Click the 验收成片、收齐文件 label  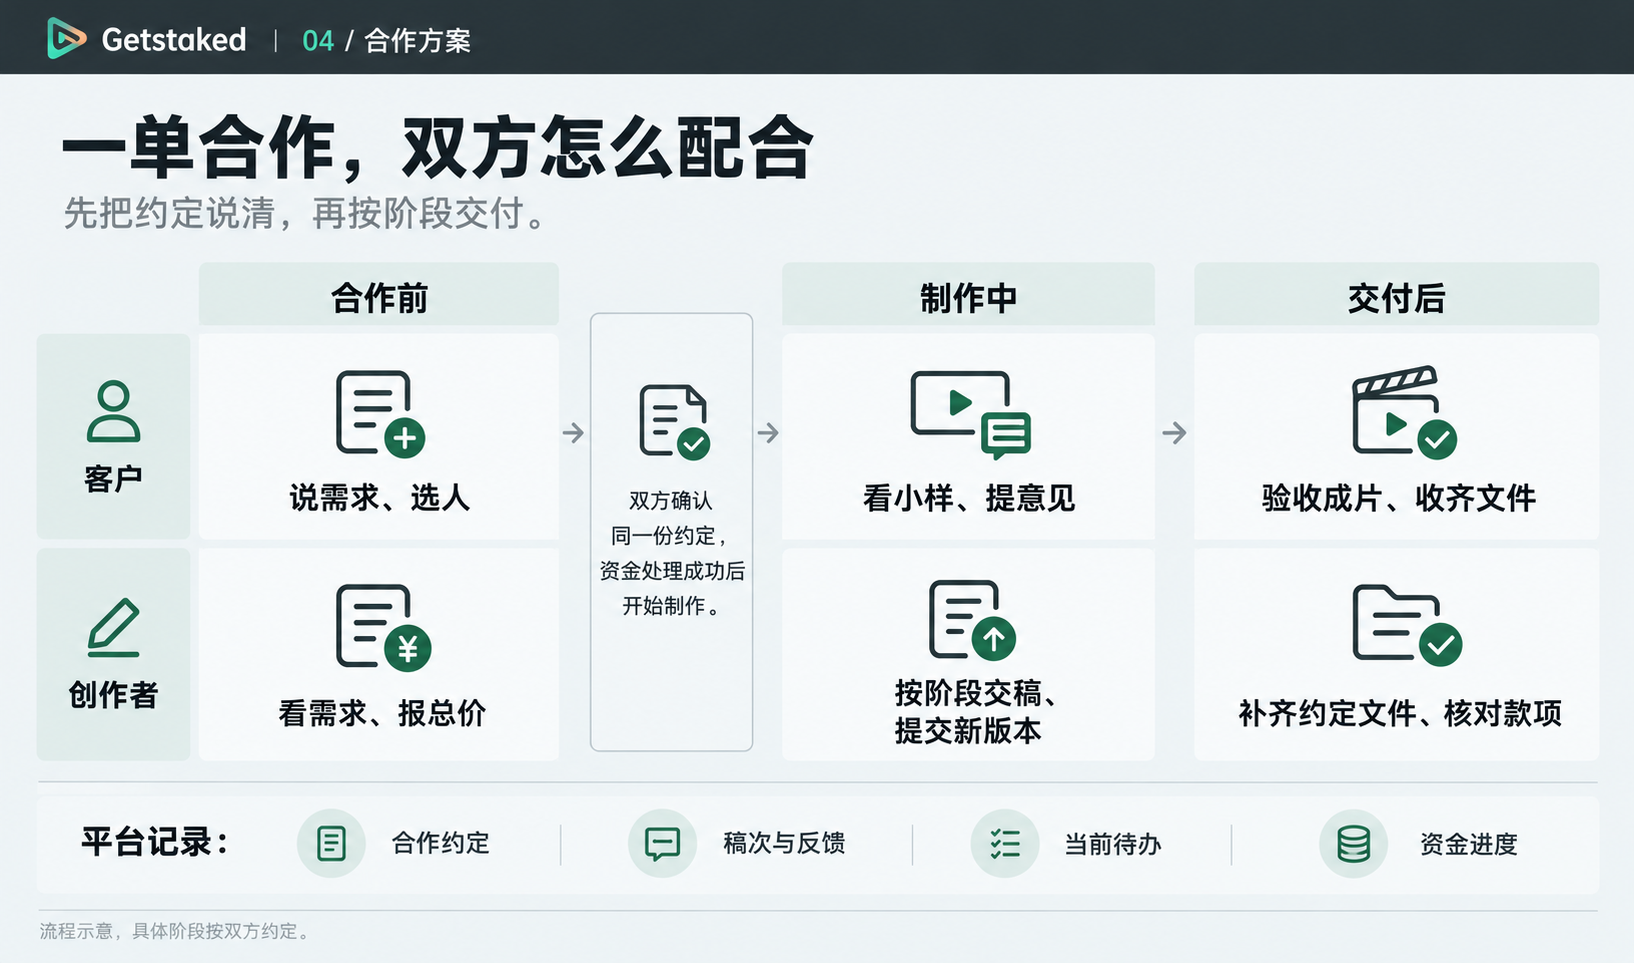click(x=1398, y=497)
